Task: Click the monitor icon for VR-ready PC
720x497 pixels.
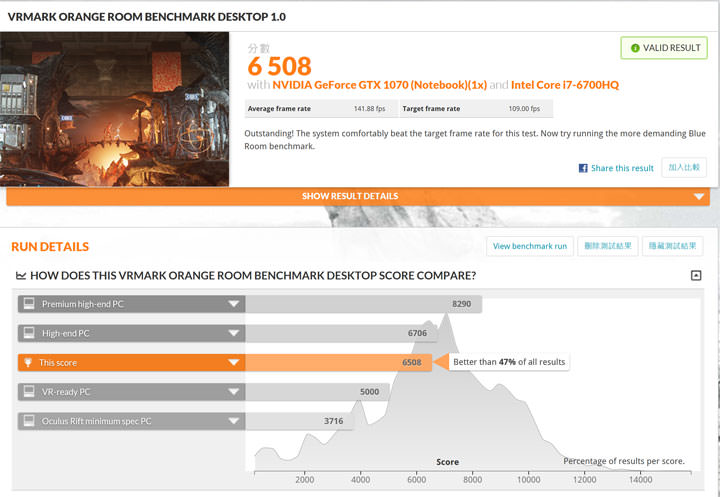Action: 29,392
